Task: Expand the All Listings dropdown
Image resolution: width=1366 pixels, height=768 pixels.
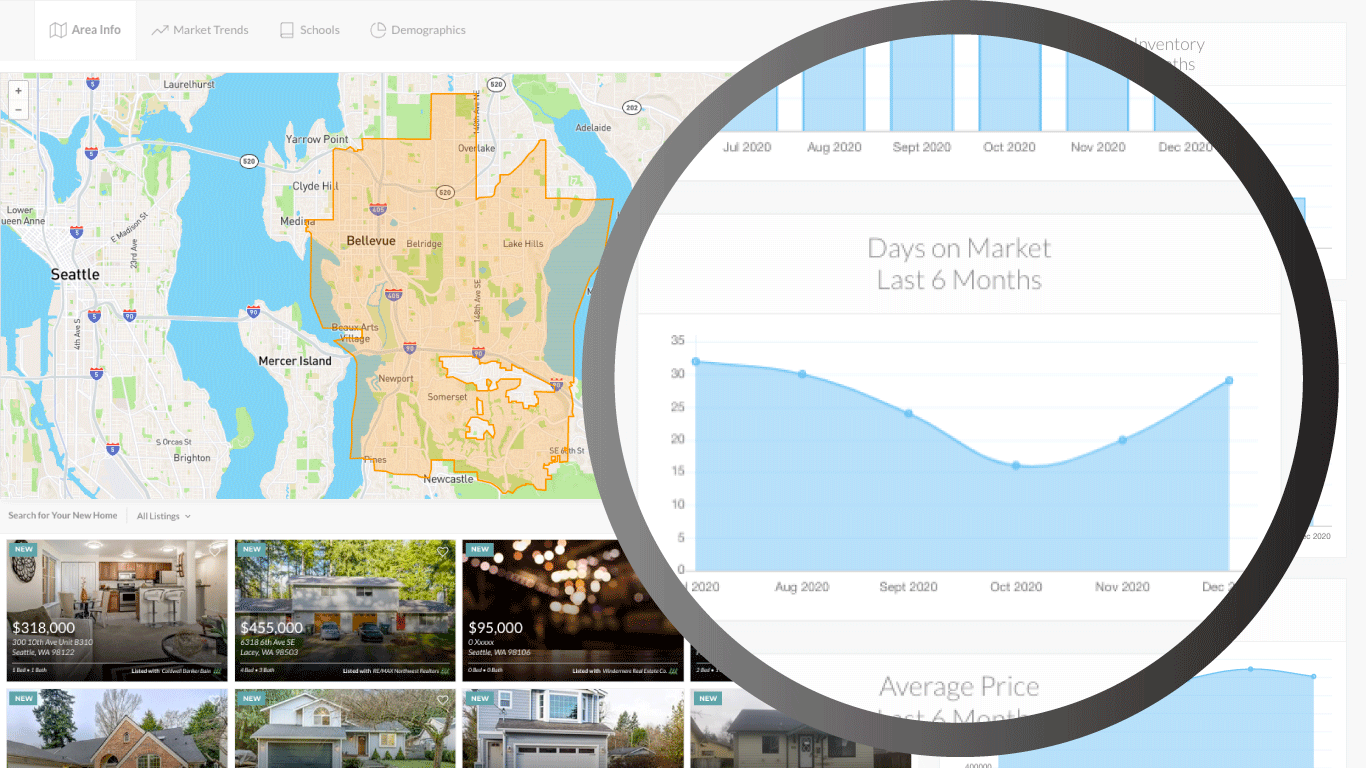Action: pos(163,516)
